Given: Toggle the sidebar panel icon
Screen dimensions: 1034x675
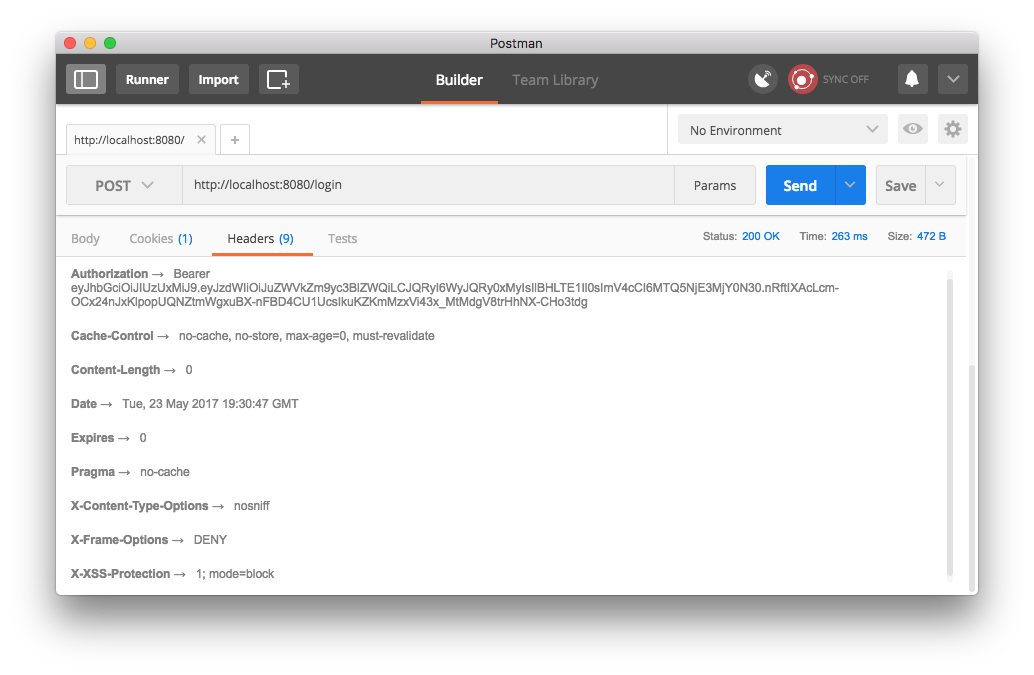Looking at the screenshot, I should [86, 79].
